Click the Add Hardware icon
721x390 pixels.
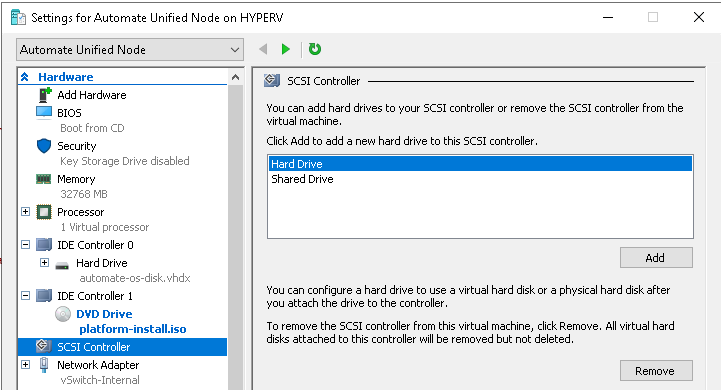coord(45,95)
